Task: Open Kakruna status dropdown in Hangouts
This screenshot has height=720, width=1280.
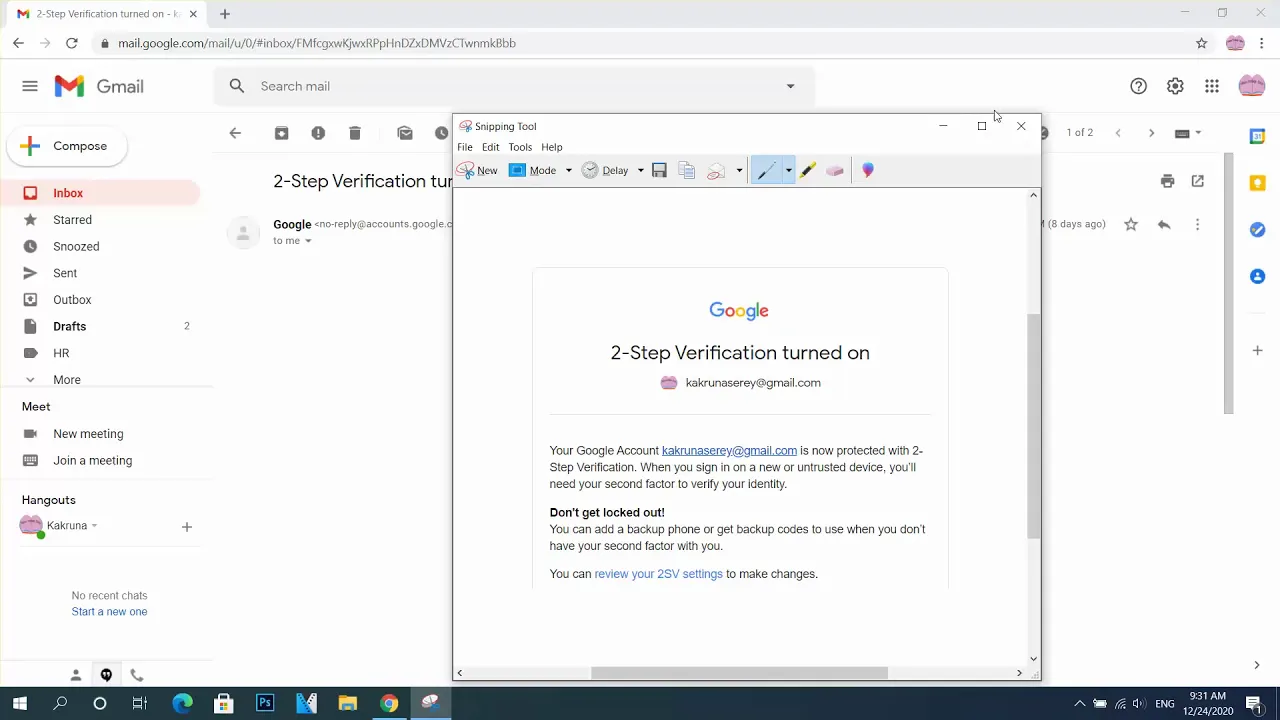Action: (x=94, y=526)
